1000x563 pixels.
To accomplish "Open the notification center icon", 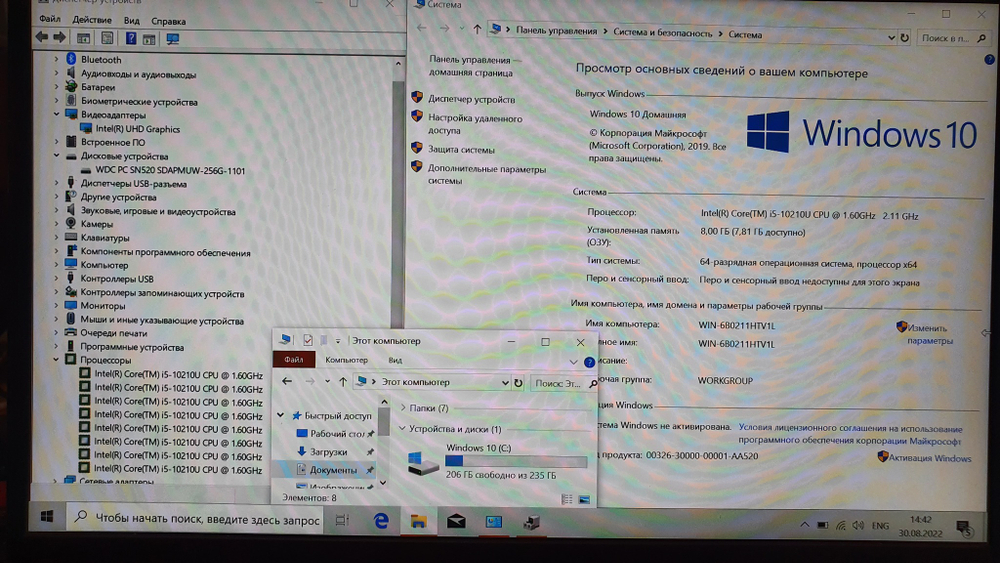I will pyautogui.click(x=963, y=527).
